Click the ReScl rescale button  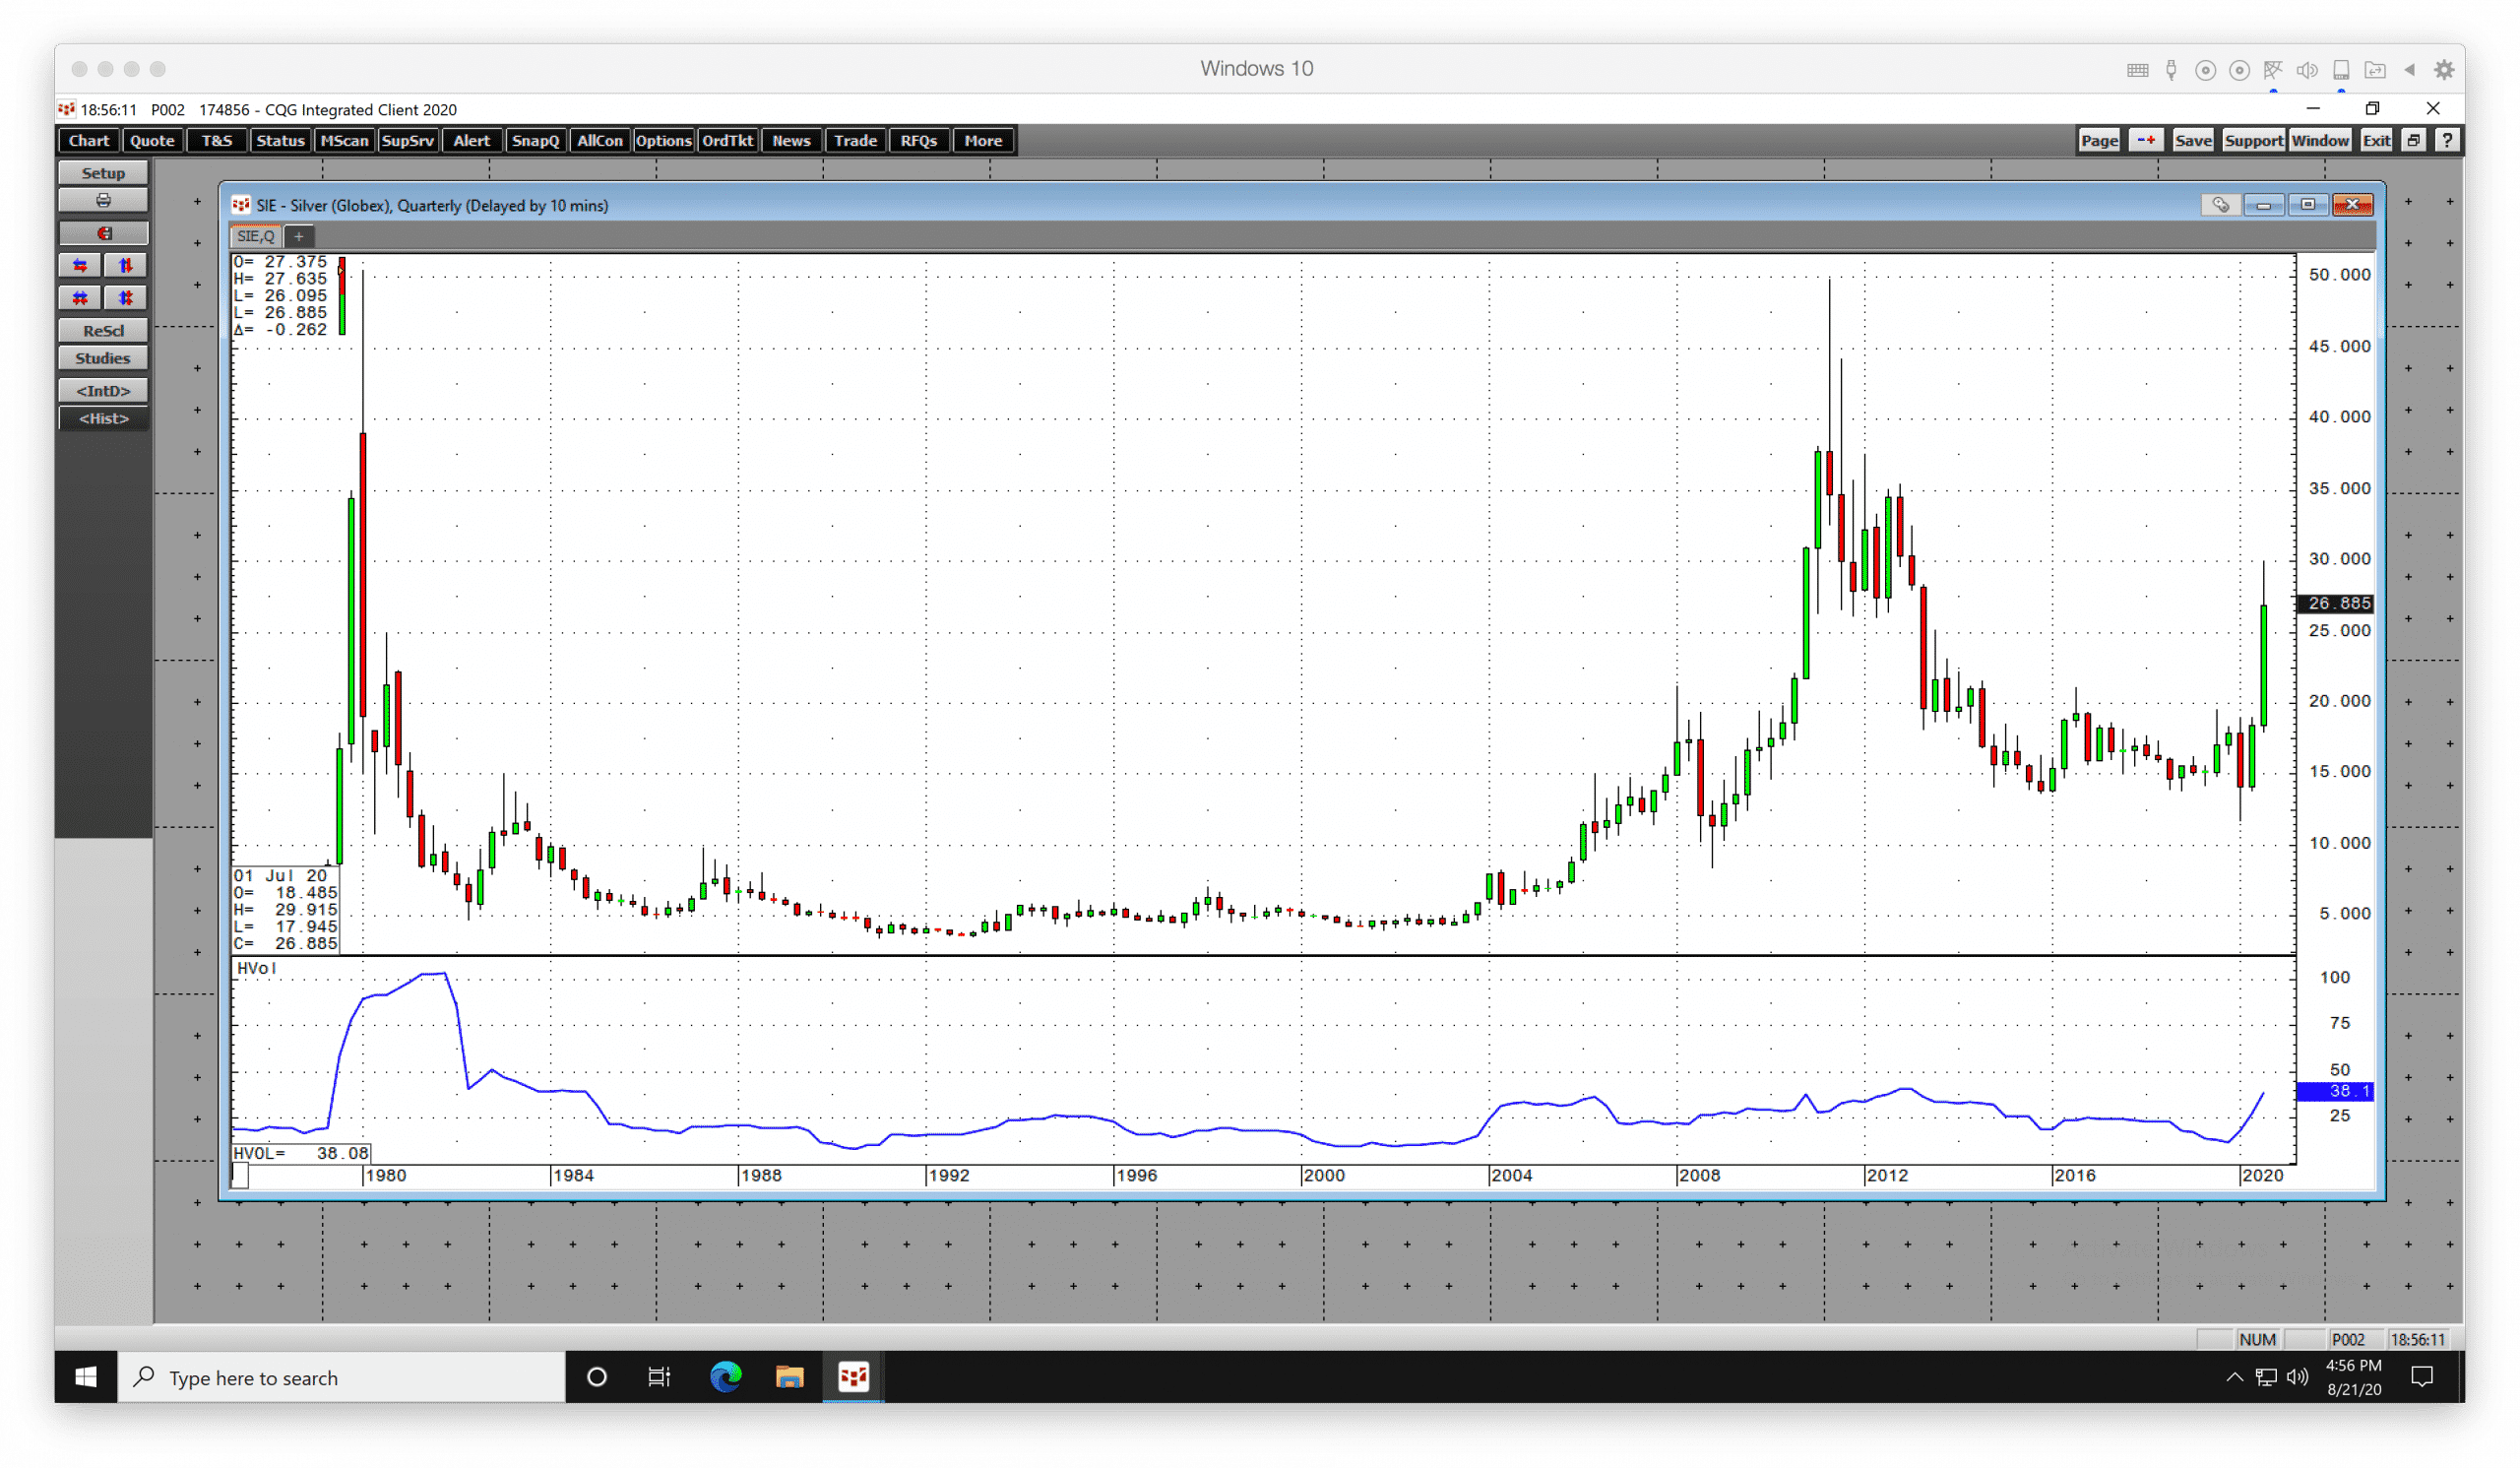103,331
